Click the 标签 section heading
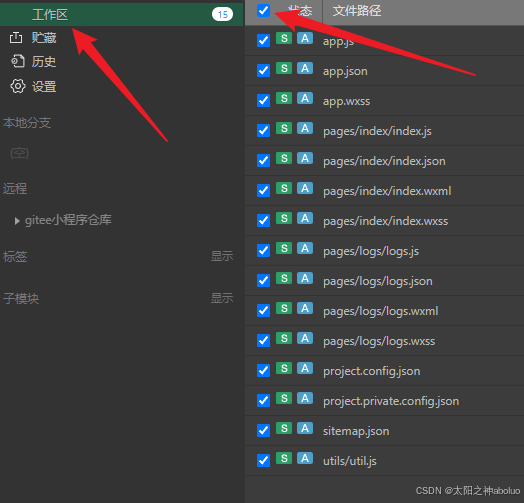Image resolution: width=524 pixels, height=503 pixels. [x=15, y=257]
